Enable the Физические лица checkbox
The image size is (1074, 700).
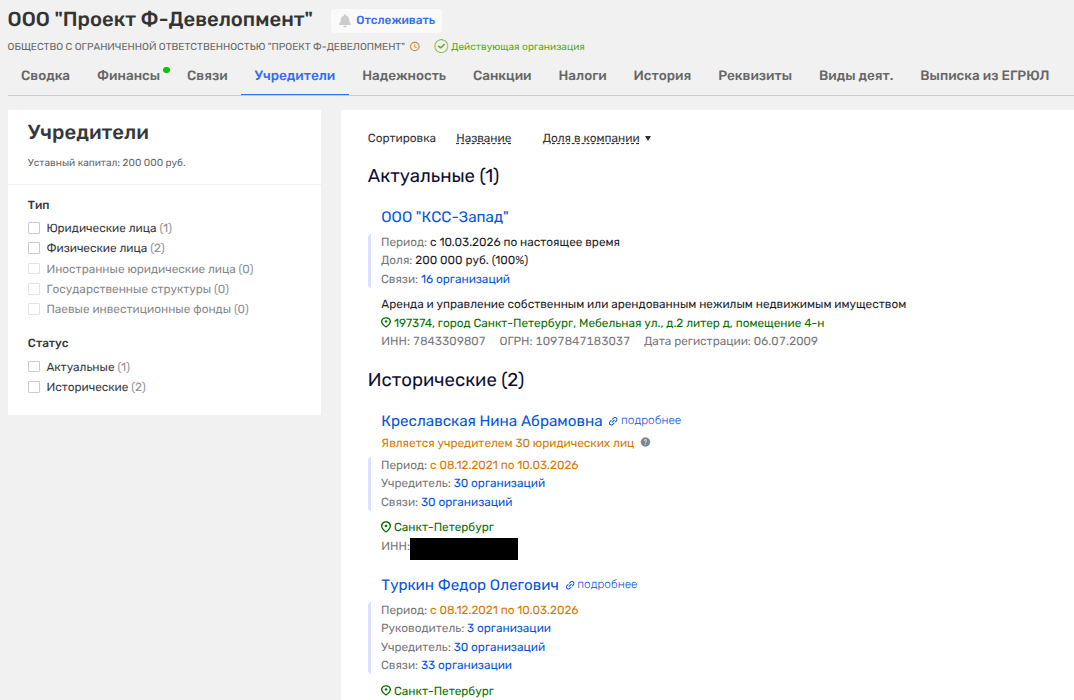click(x=34, y=248)
